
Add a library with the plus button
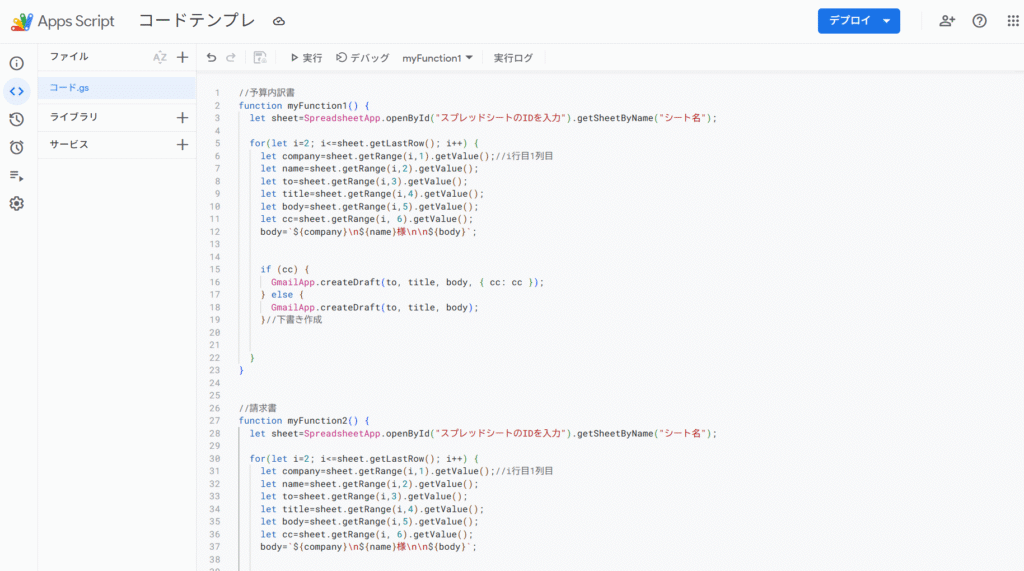tap(182, 117)
